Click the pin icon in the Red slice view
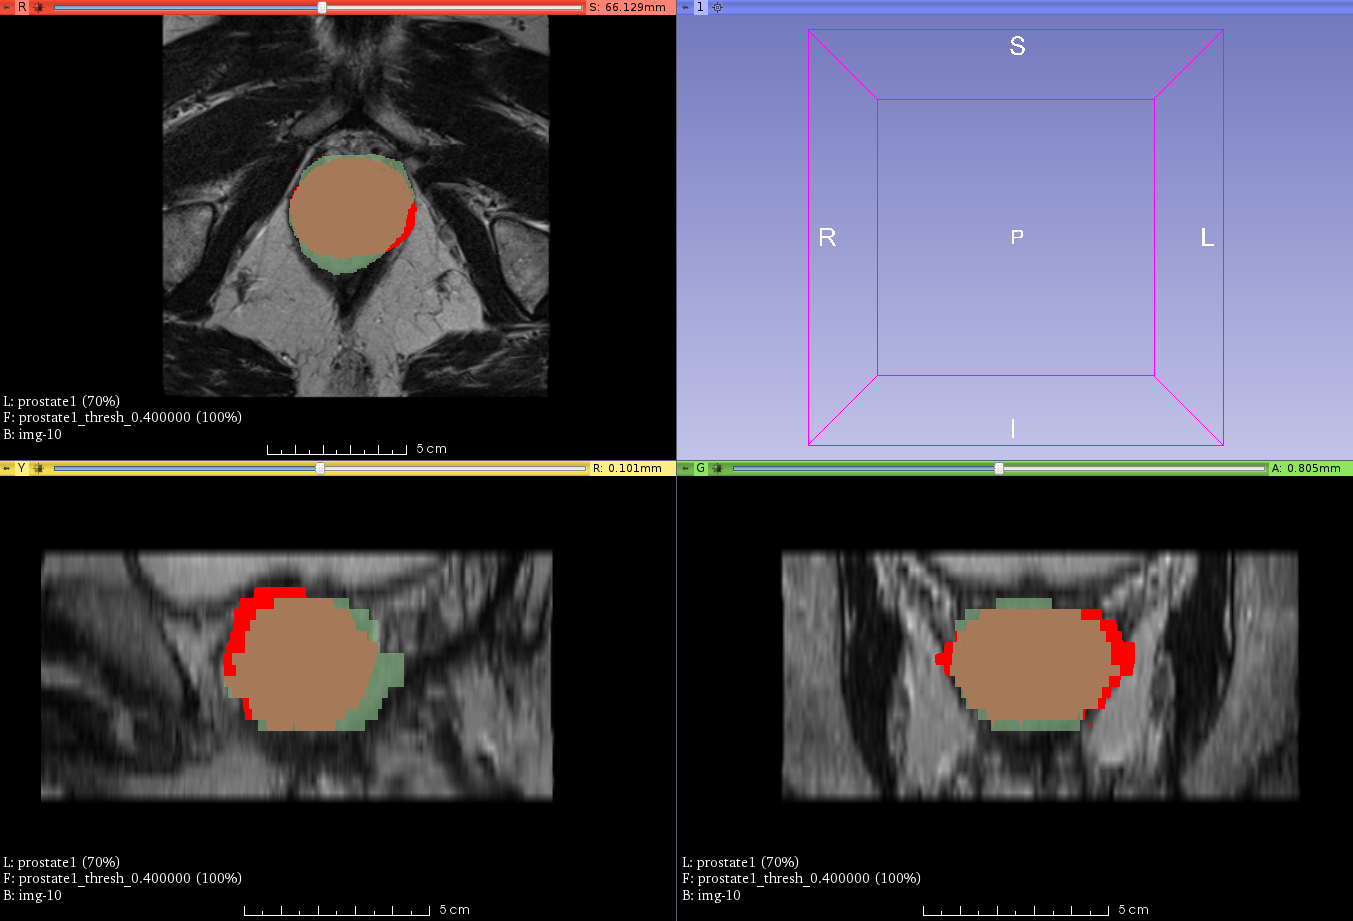This screenshot has height=921, width=1353. point(7,7)
